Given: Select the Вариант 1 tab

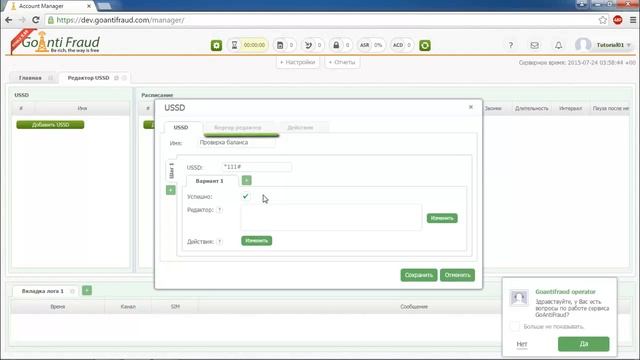Looking at the screenshot, I should (x=209, y=181).
